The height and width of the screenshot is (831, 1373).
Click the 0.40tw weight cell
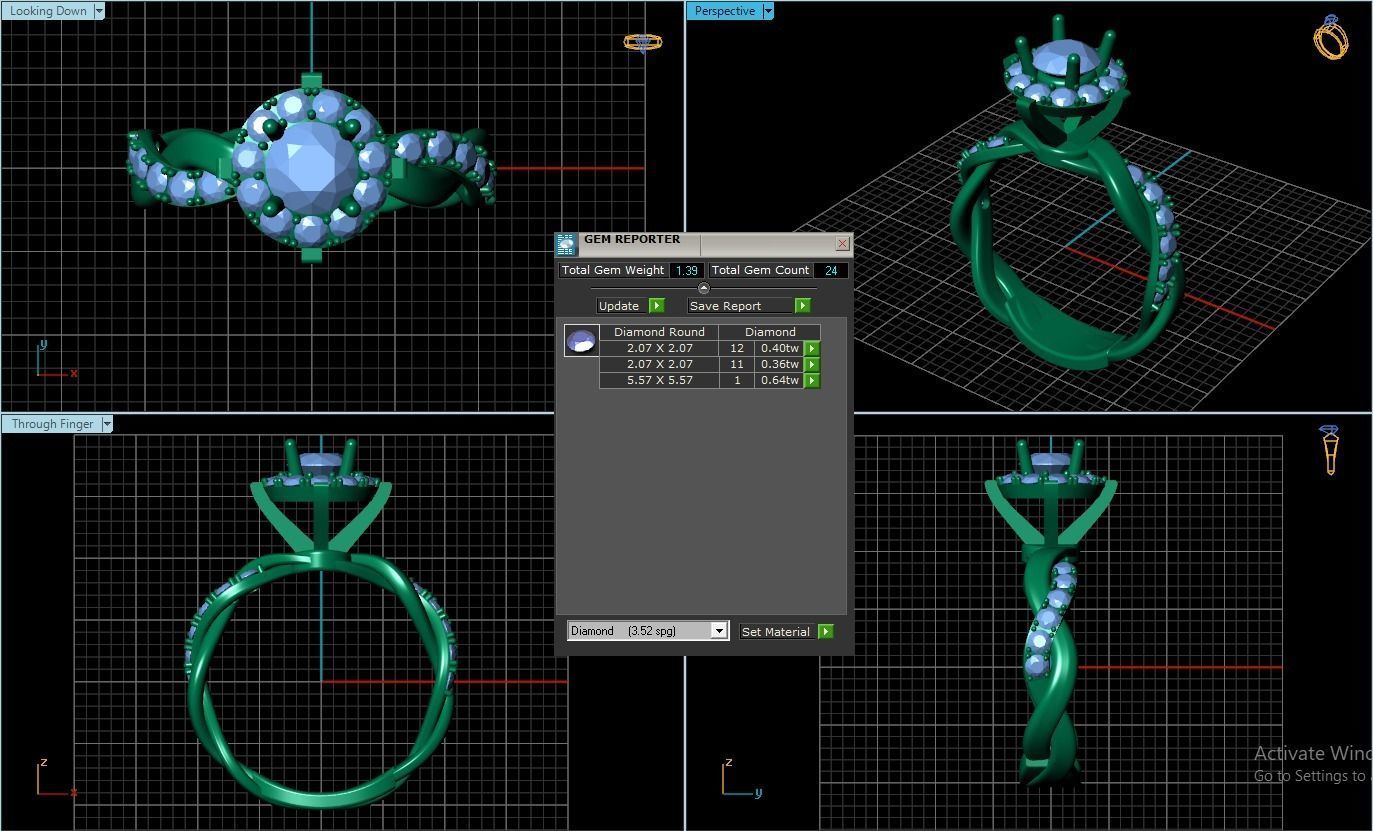780,348
